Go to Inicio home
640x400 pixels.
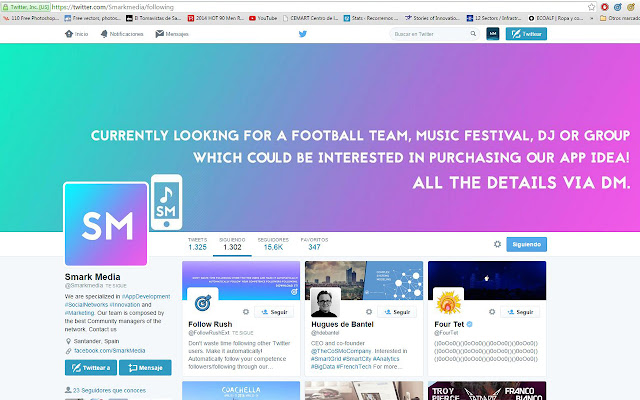pyautogui.click(x=76, y=34)
